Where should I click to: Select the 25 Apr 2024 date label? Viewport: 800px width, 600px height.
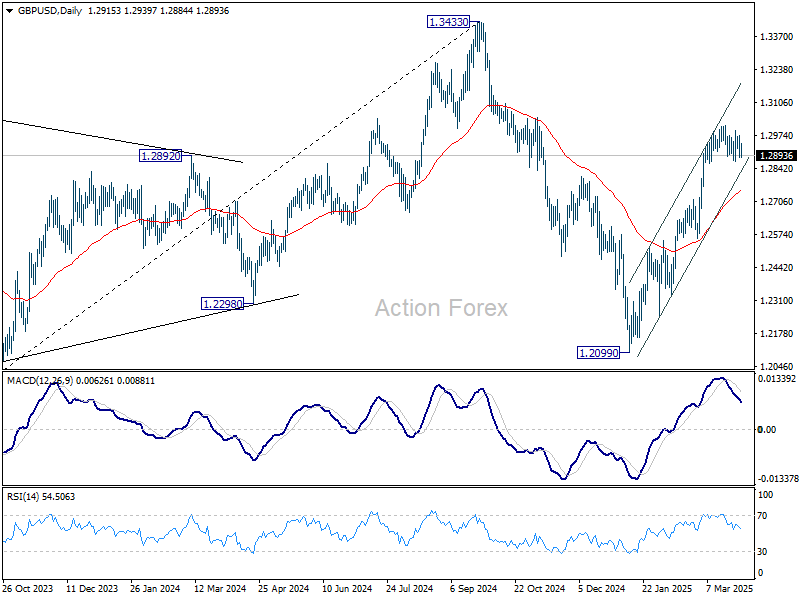[284, 589]
